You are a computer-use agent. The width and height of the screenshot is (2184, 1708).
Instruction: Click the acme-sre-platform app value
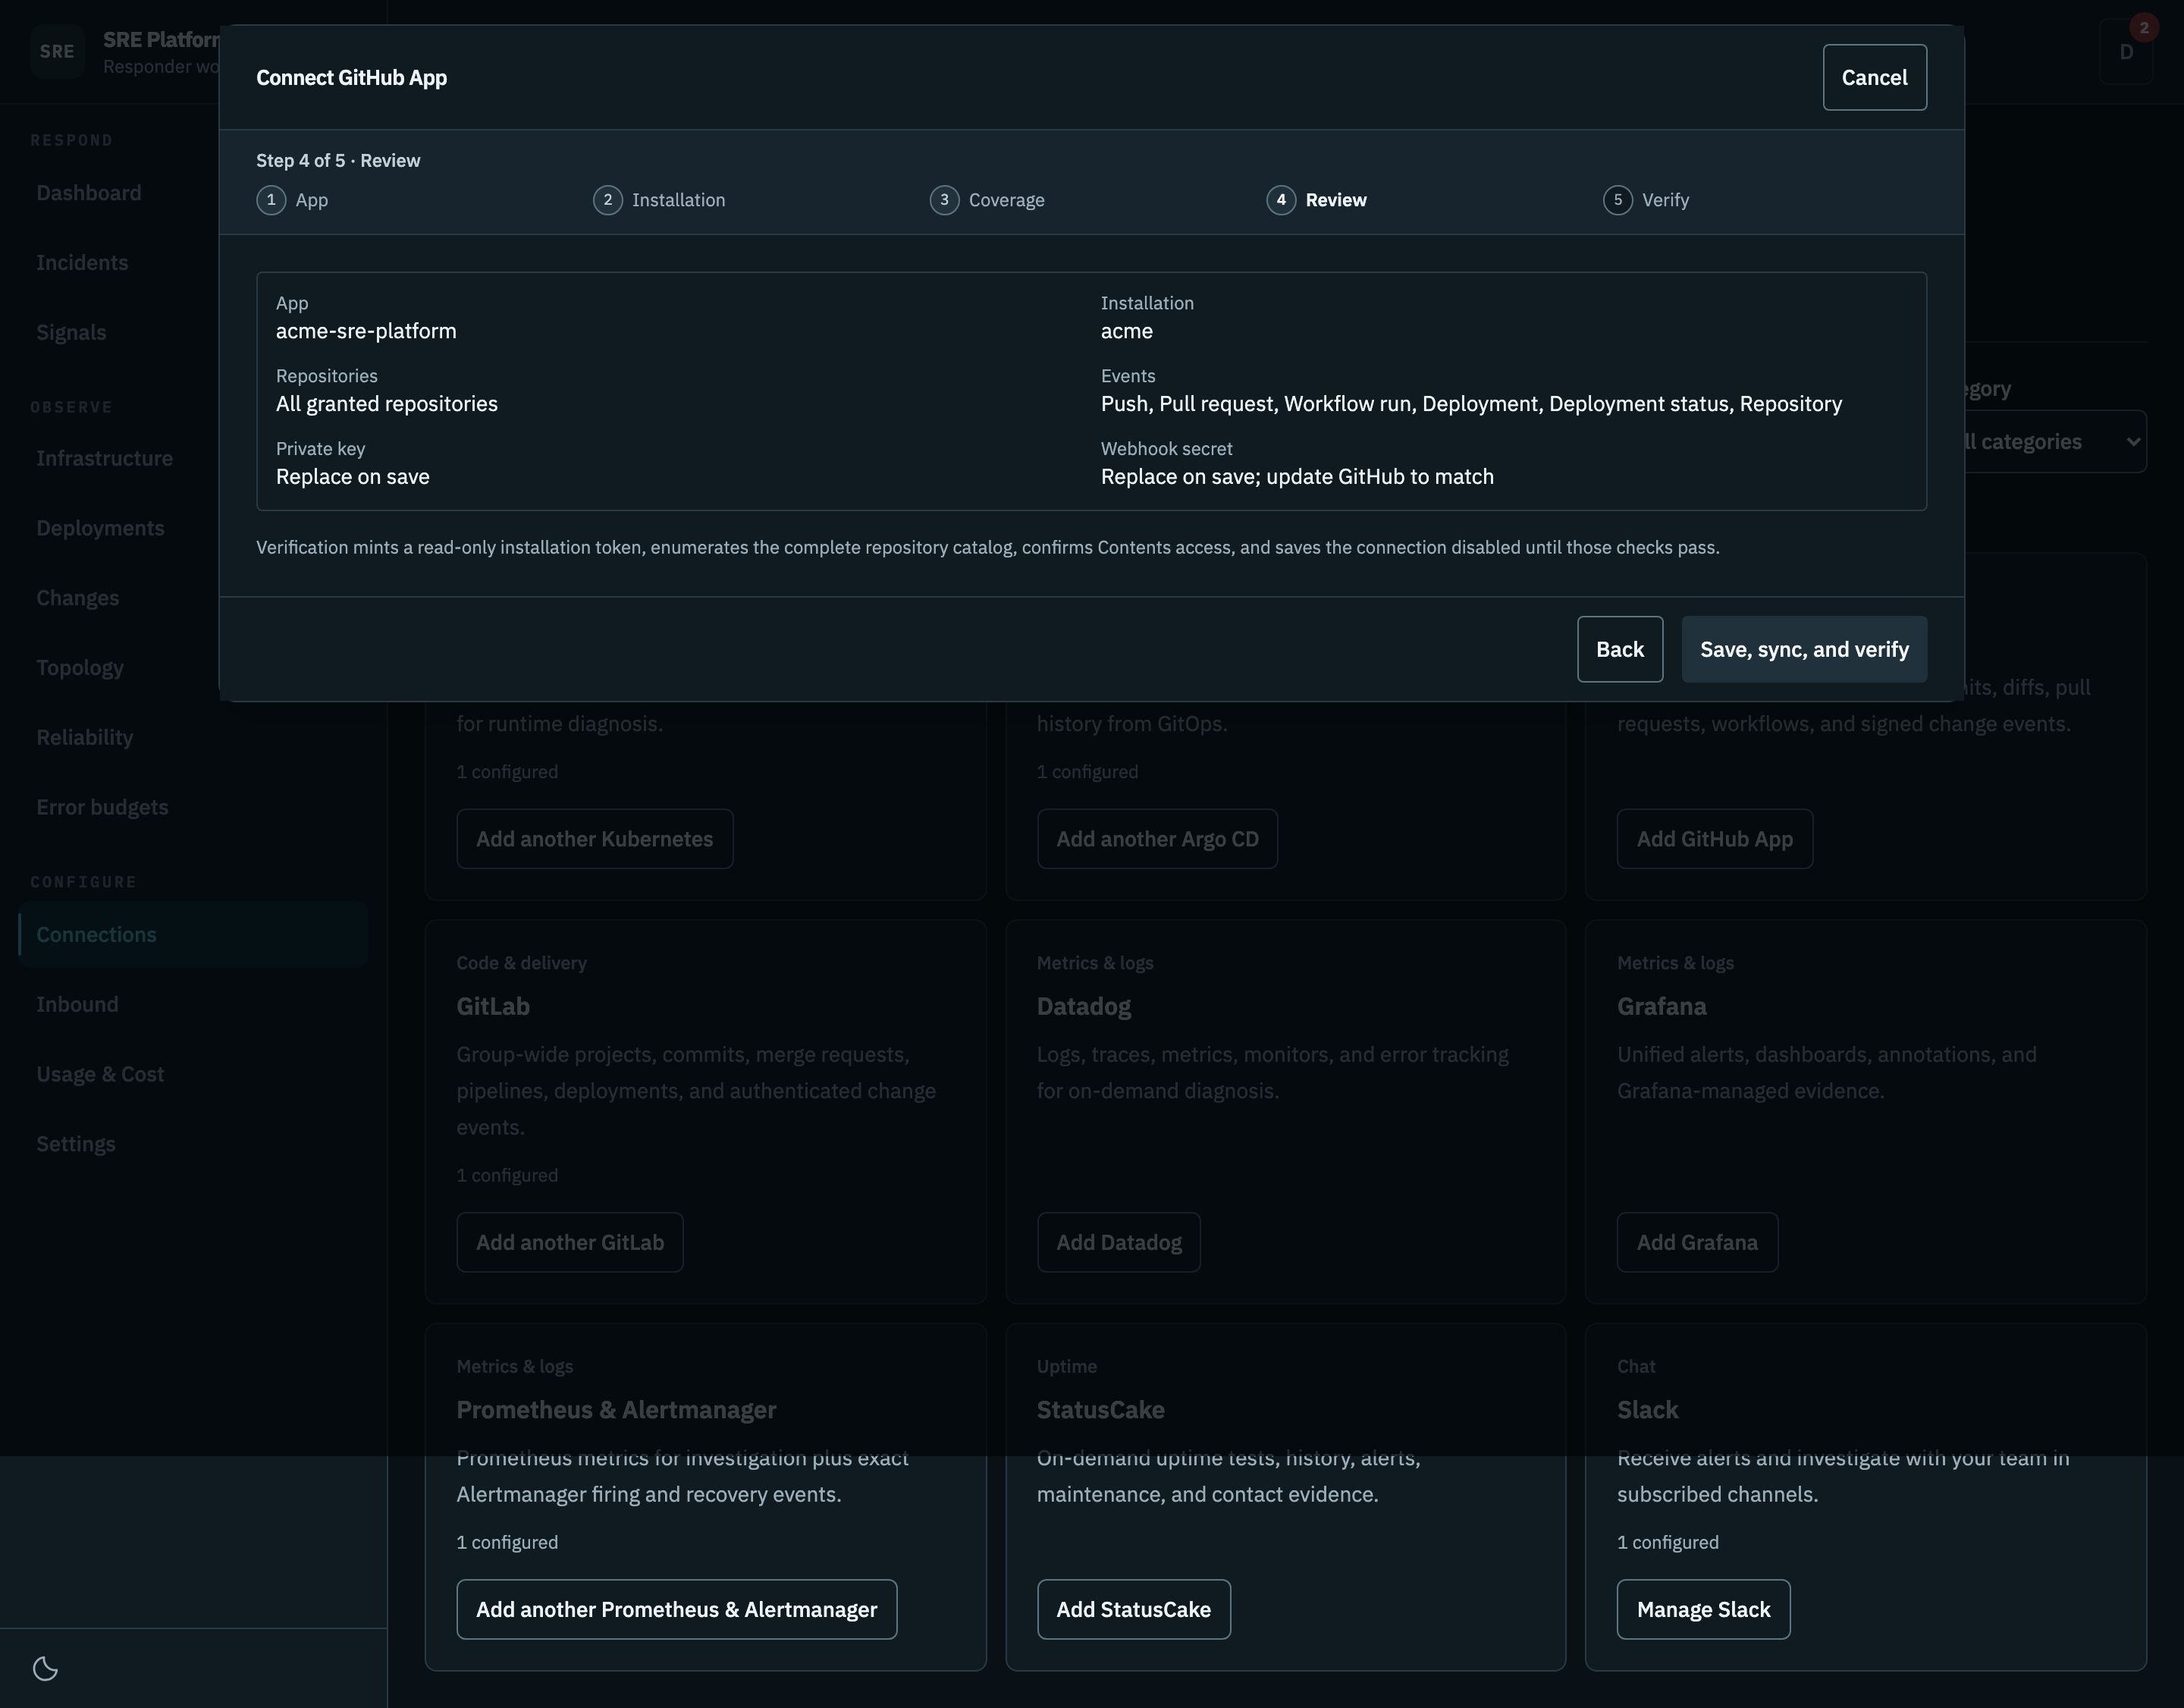click(x=366, y=331)
